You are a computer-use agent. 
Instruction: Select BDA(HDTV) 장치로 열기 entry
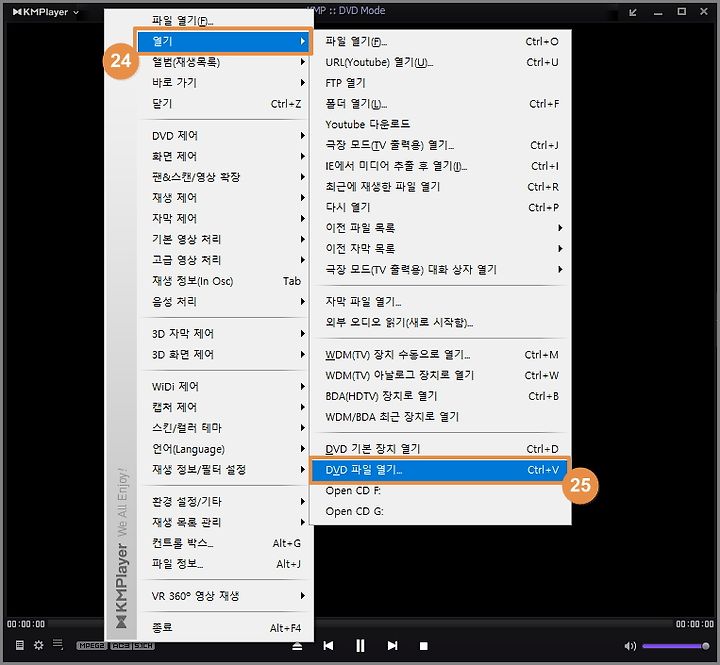[442, 396]
